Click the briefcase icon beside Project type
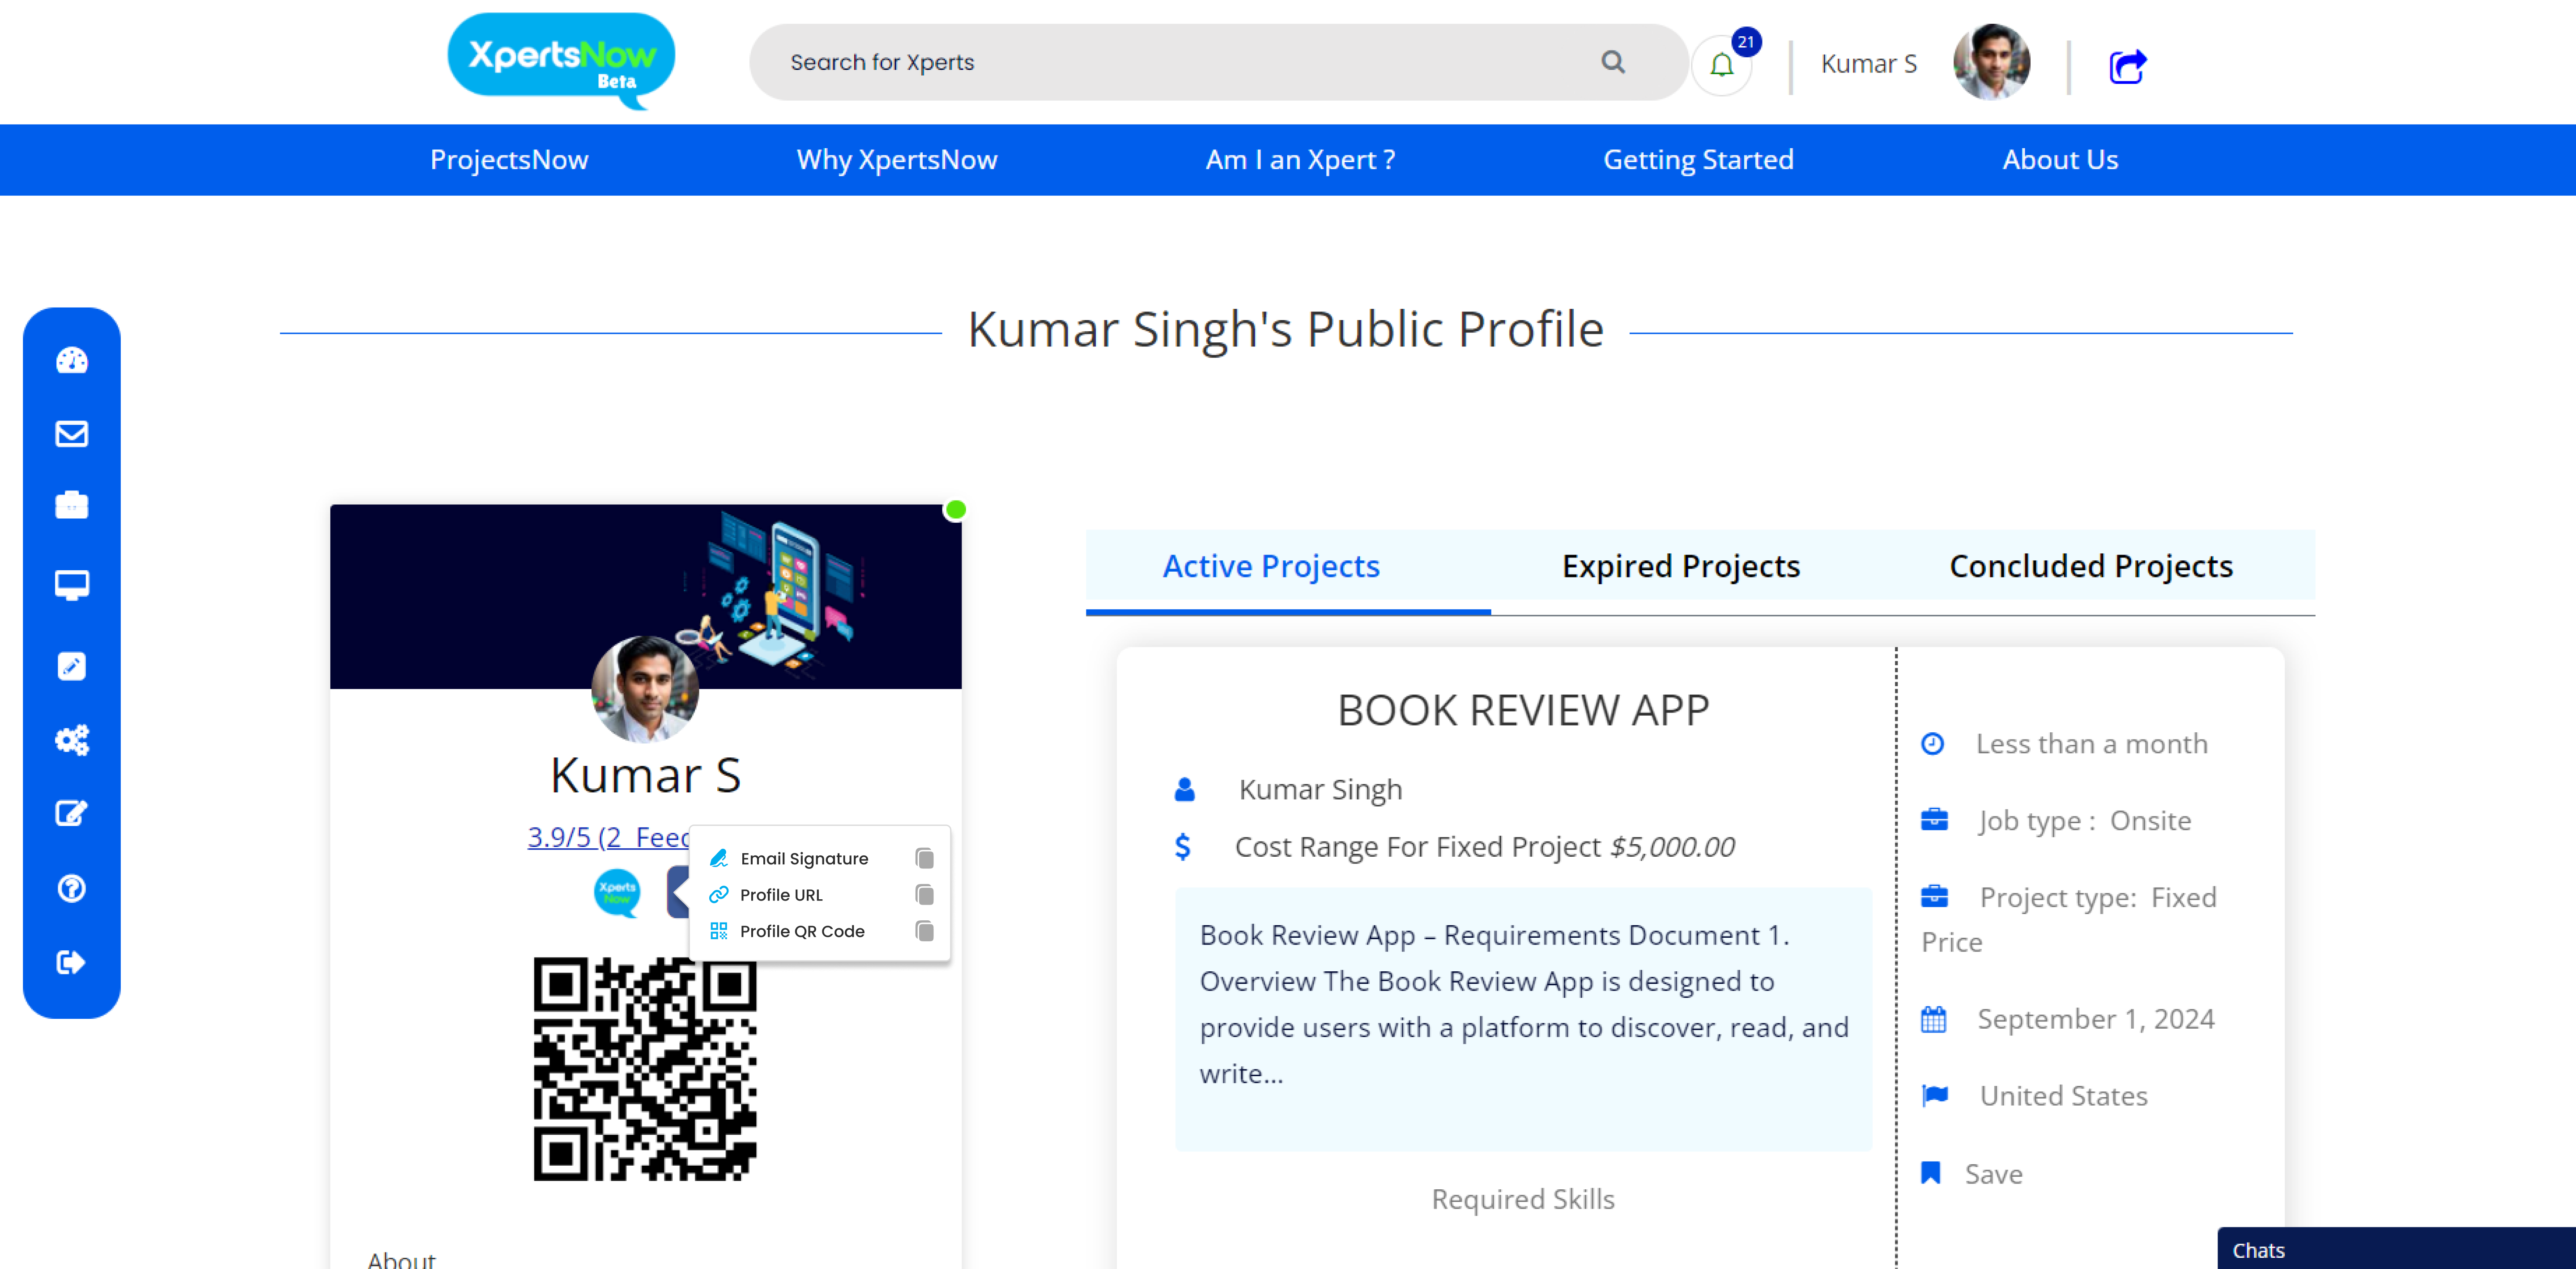This screenshot has width=2576, height=1269. click(x=1934, y=896)
